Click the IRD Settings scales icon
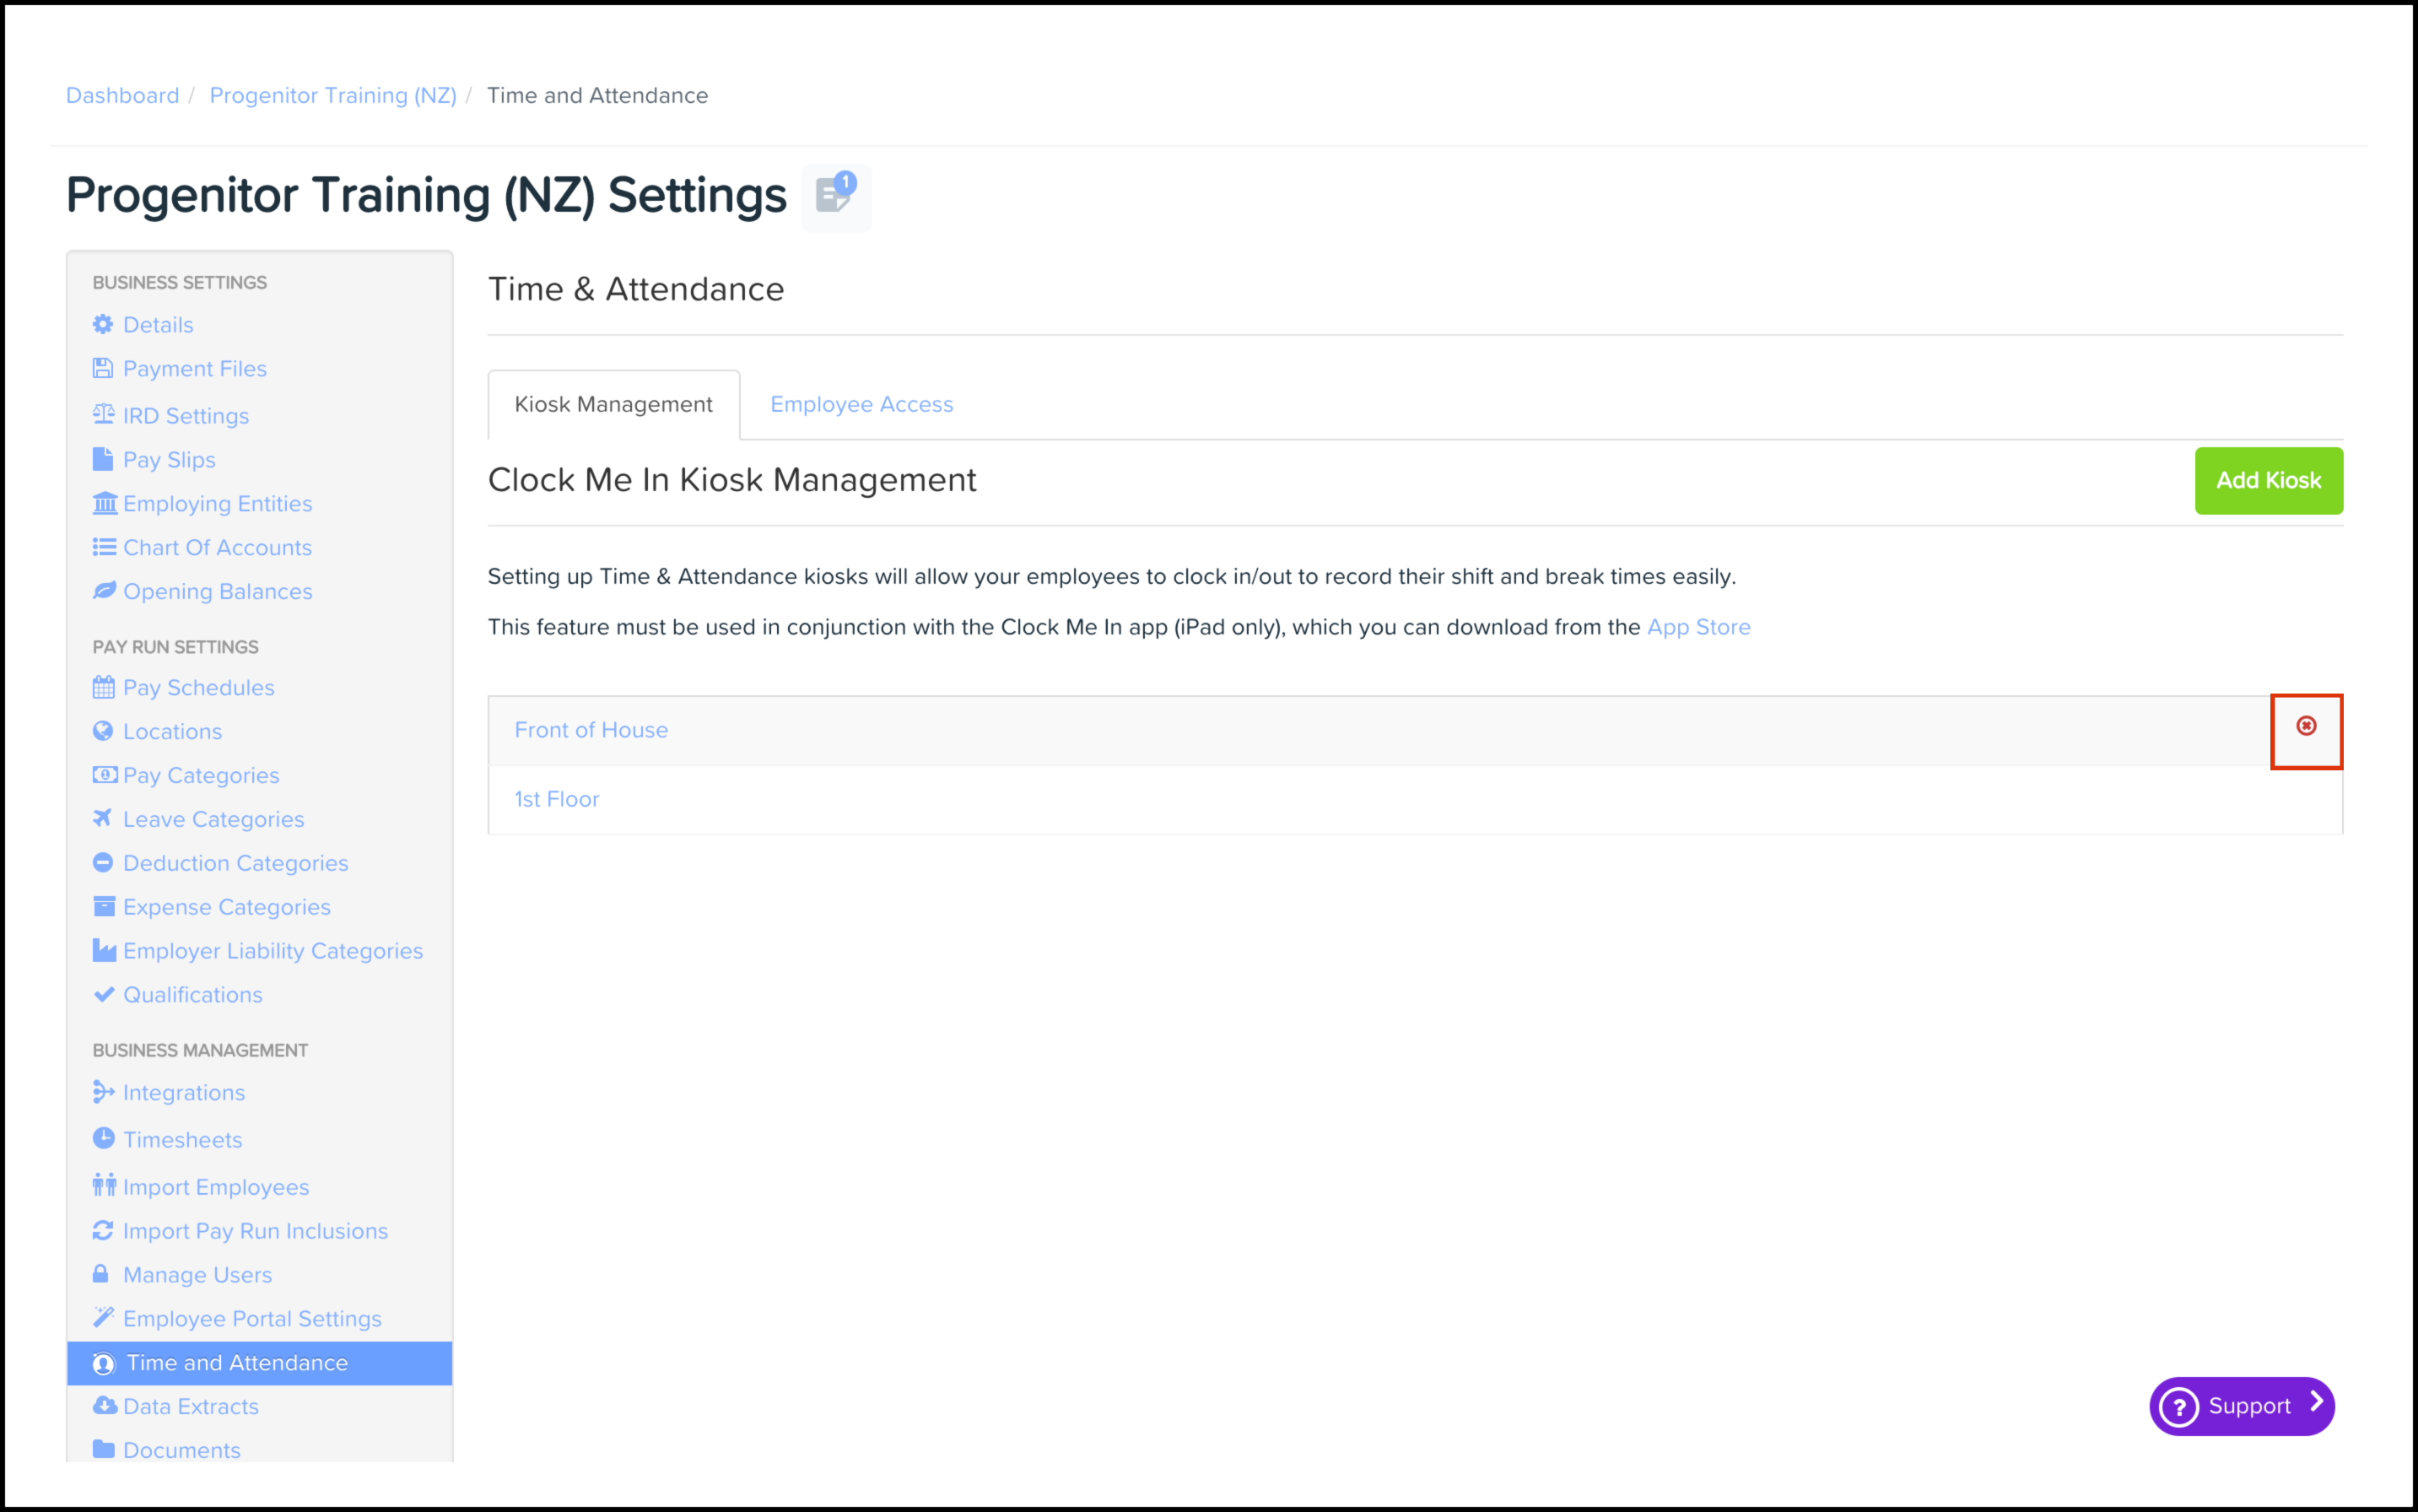 pyautogui.click(x=103, y=415)
